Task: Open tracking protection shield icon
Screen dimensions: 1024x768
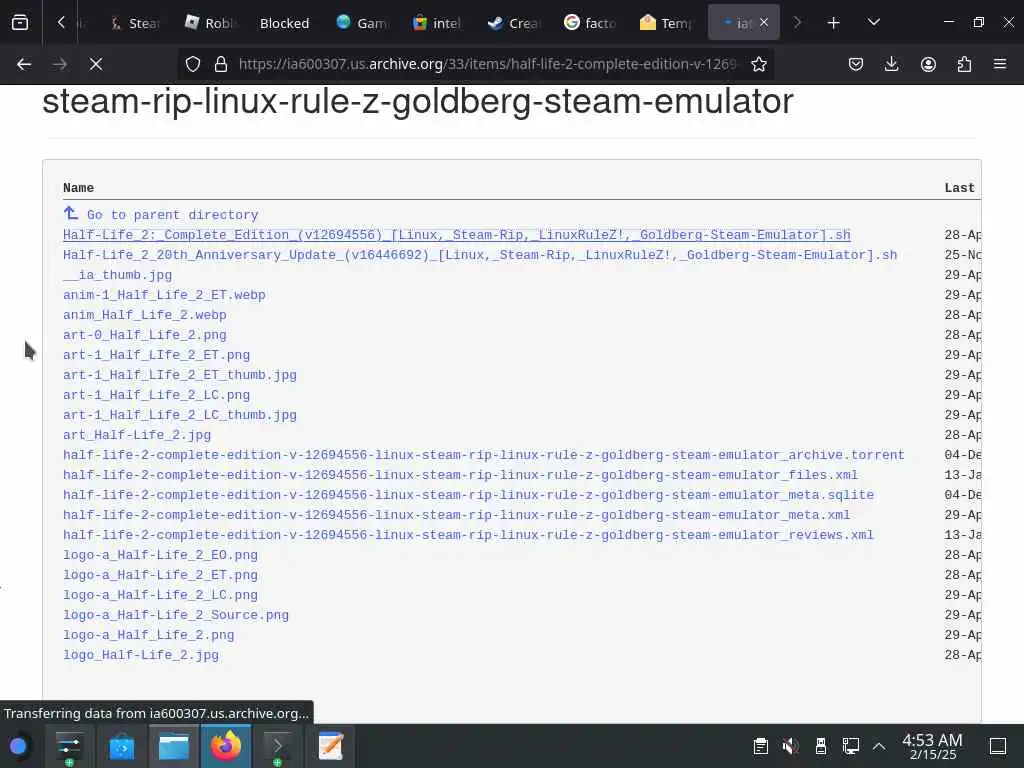Action: 193,64
